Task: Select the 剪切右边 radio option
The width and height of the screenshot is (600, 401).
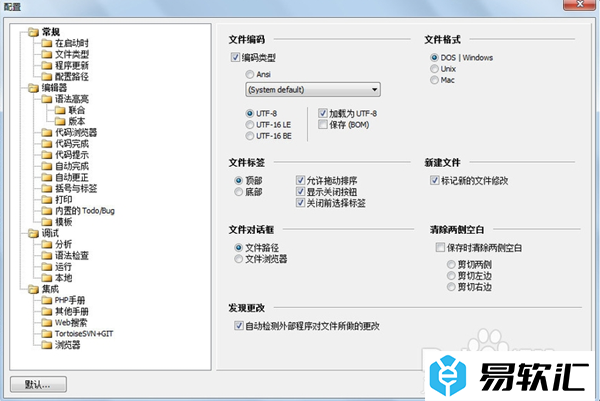Action: [x=451, y=287]
